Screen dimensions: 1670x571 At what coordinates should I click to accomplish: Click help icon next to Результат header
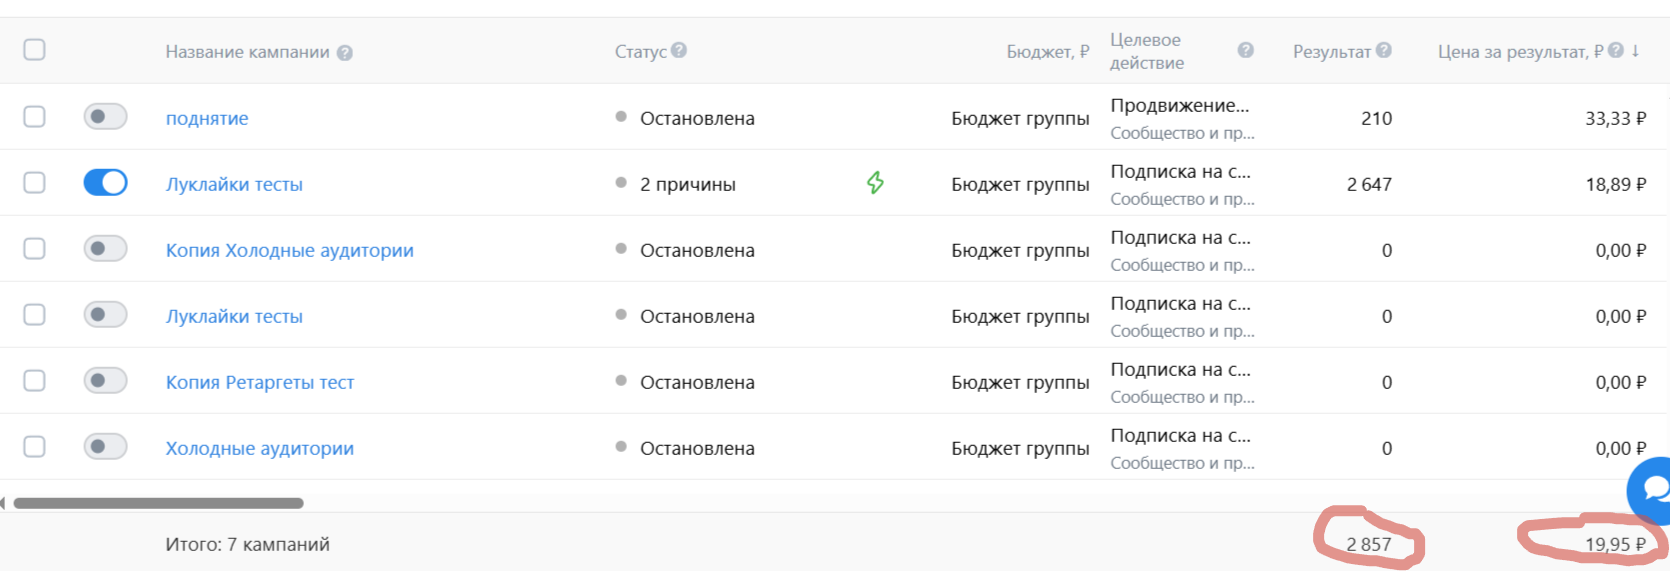pos(1384,50)
